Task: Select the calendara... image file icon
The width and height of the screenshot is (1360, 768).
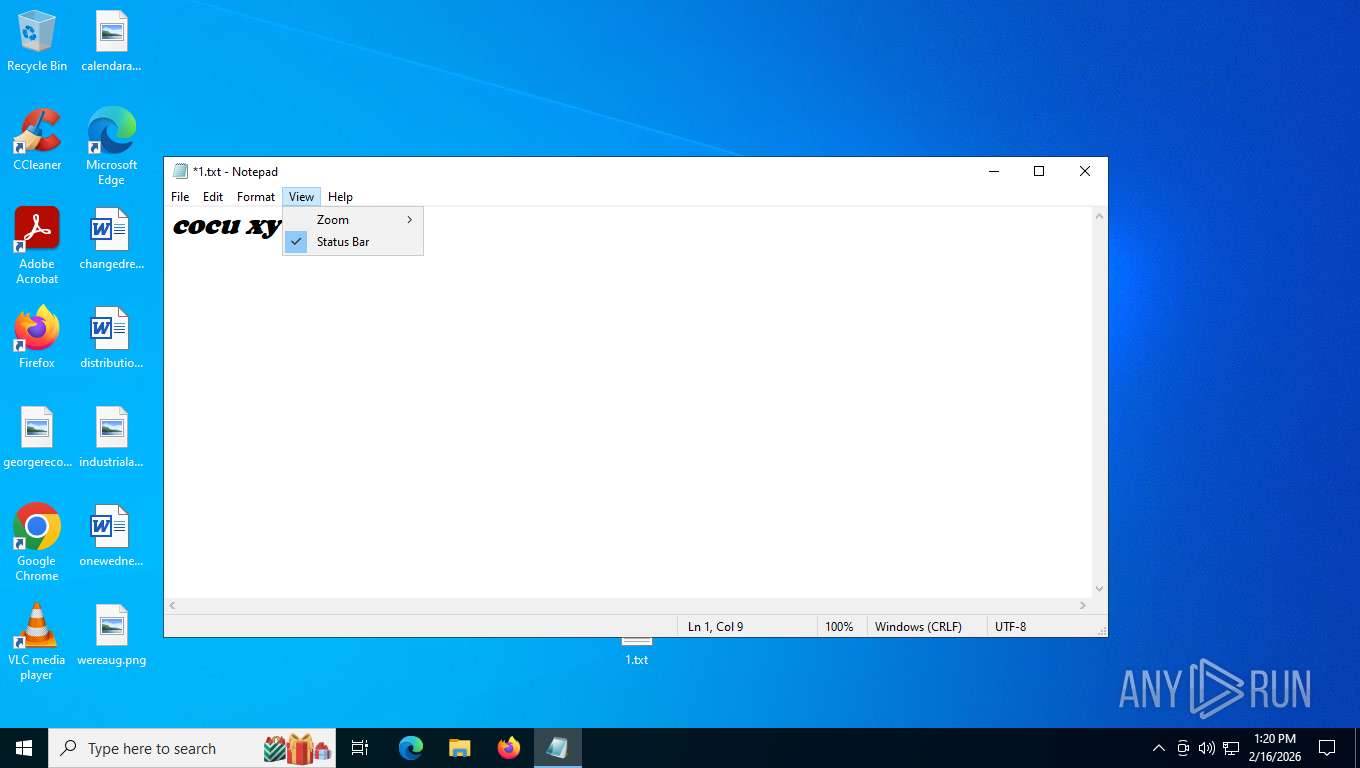Action: (x=111, y=41)
